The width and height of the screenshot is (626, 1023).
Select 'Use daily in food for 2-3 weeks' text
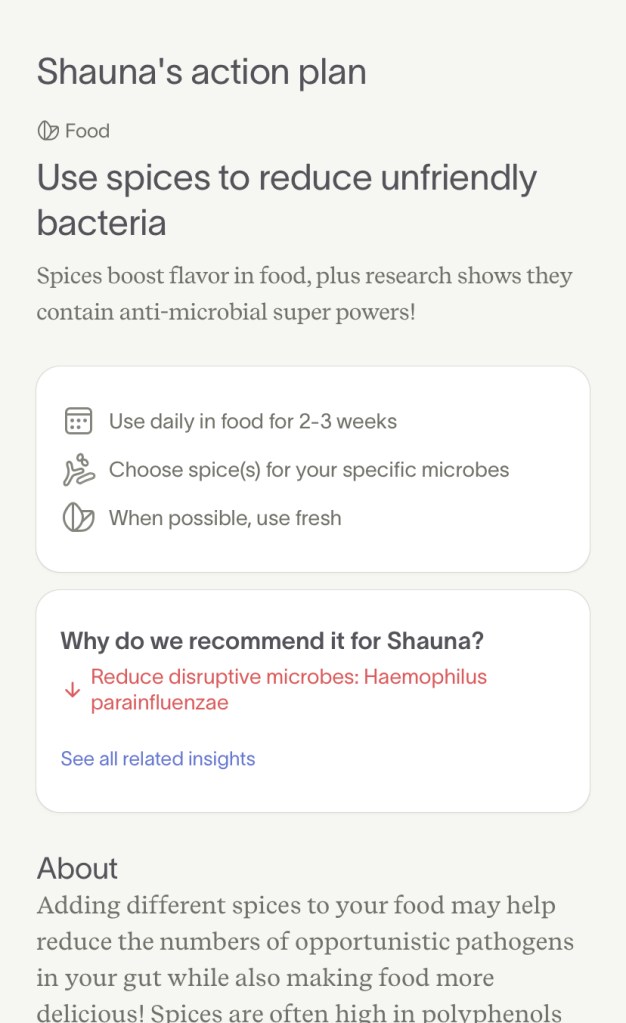[253, 421]
